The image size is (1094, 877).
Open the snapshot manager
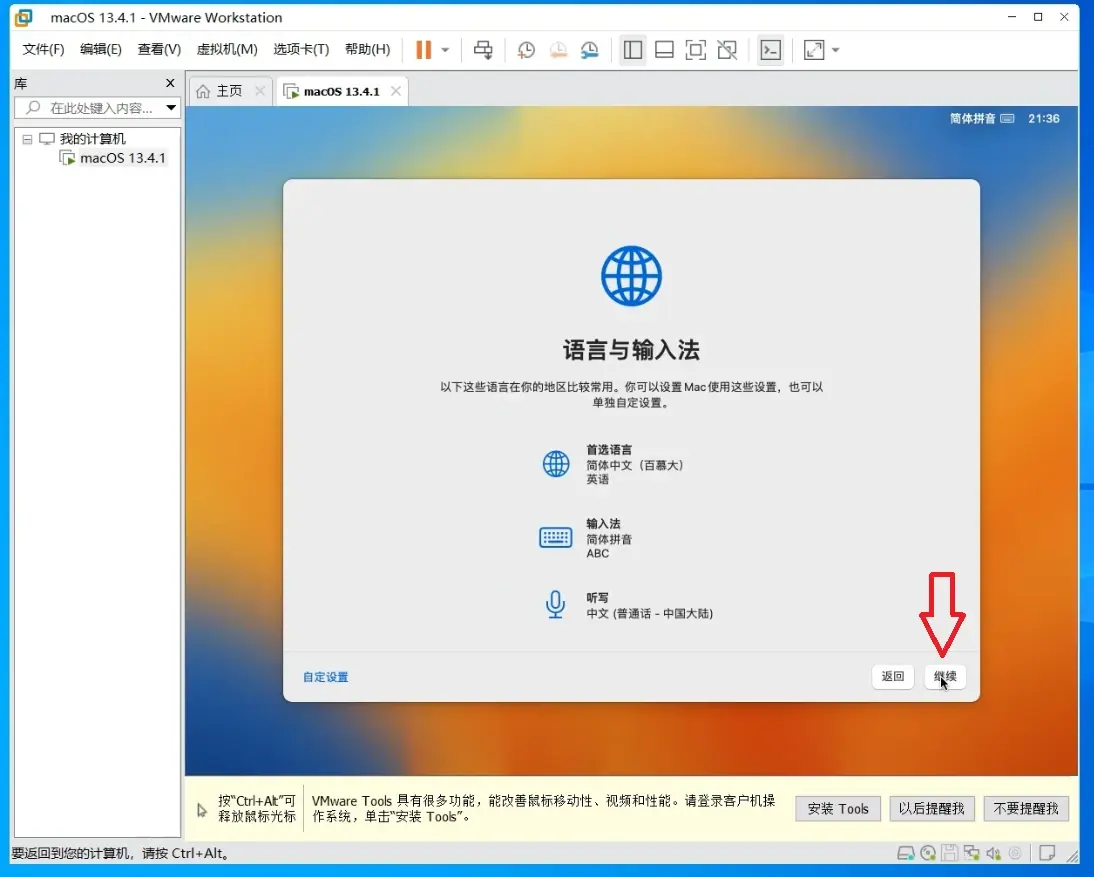point(590,50)
